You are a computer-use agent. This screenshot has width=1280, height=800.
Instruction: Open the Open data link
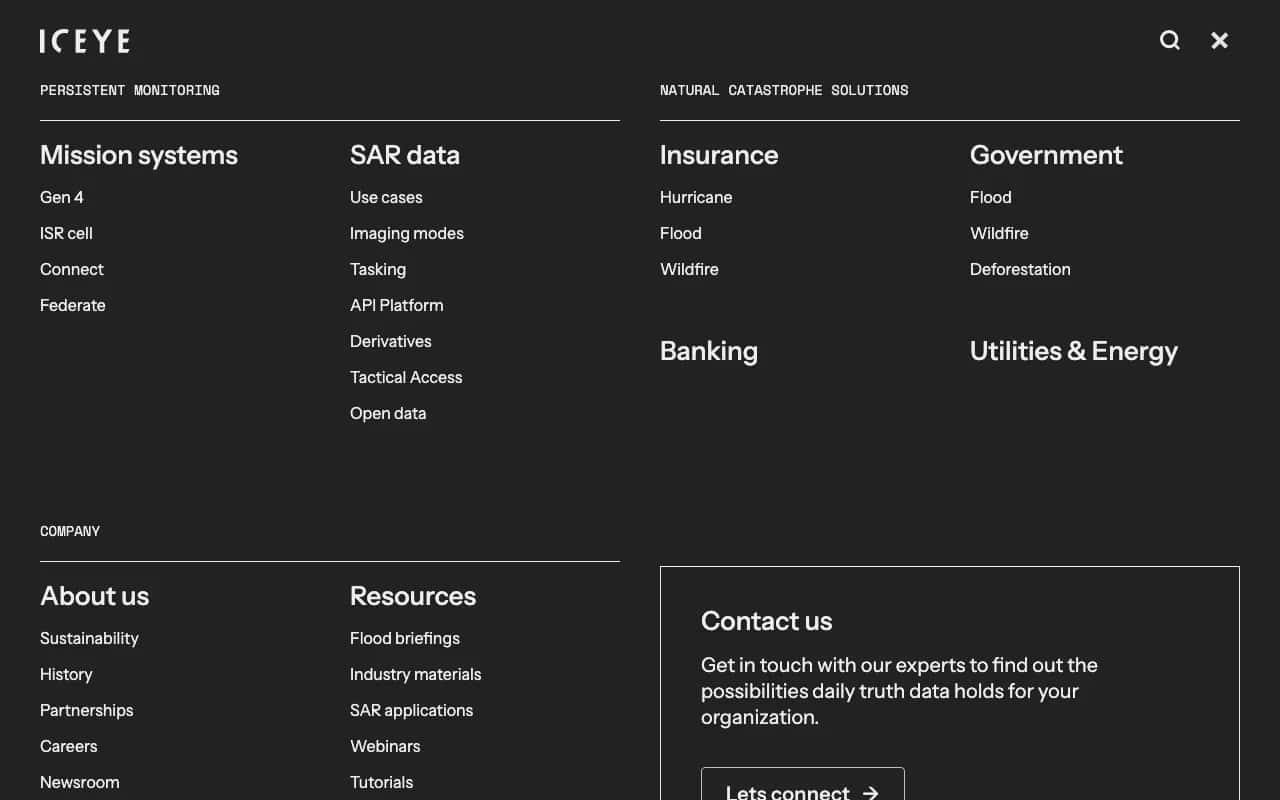[x=388, y=413]
